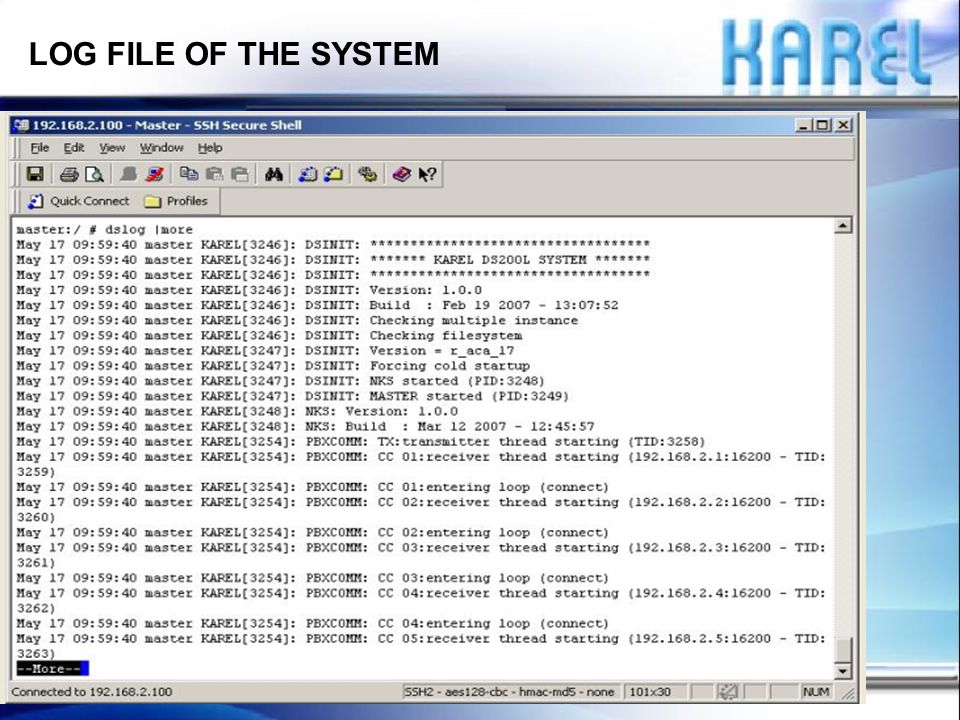Click the 'DSINIT: Version: 1.0.0' log line
960x720 pixels.
coord(249,290)
